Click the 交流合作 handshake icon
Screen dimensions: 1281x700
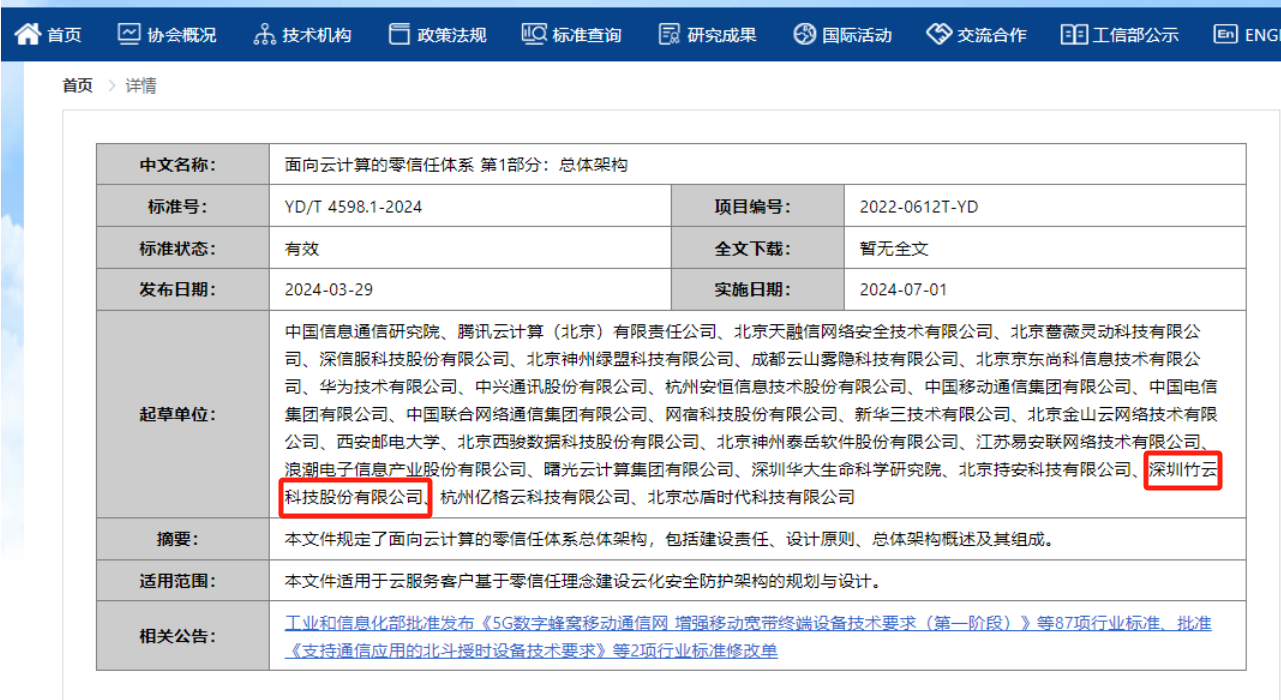click(938, 35)
